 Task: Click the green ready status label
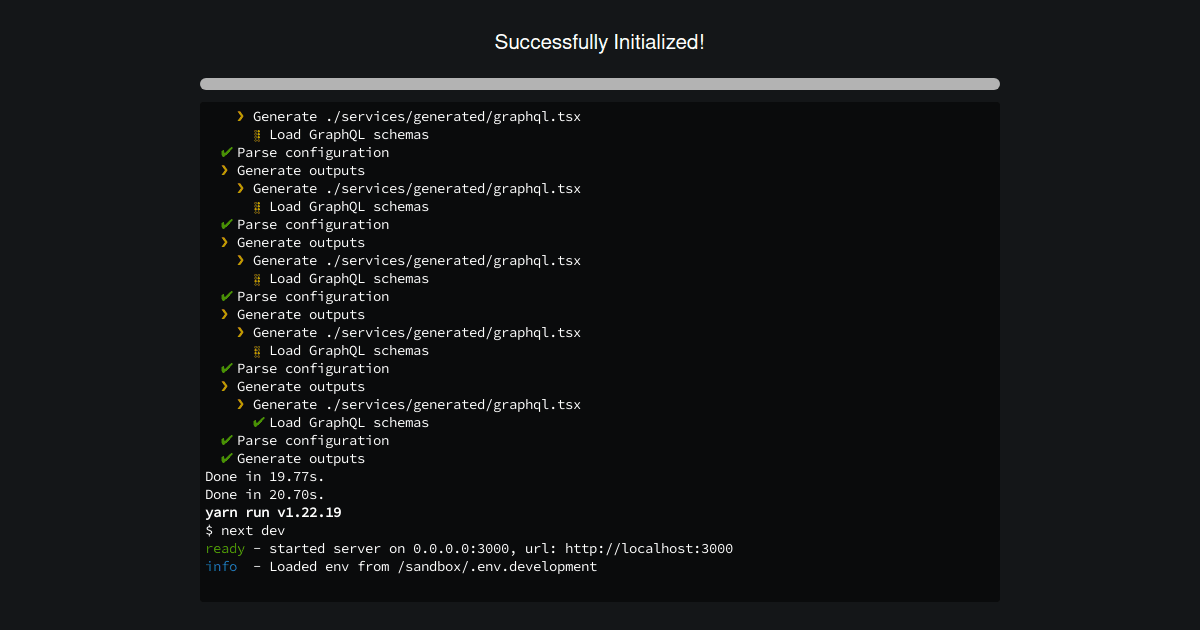pyautogui.click(x=225, y=548)
